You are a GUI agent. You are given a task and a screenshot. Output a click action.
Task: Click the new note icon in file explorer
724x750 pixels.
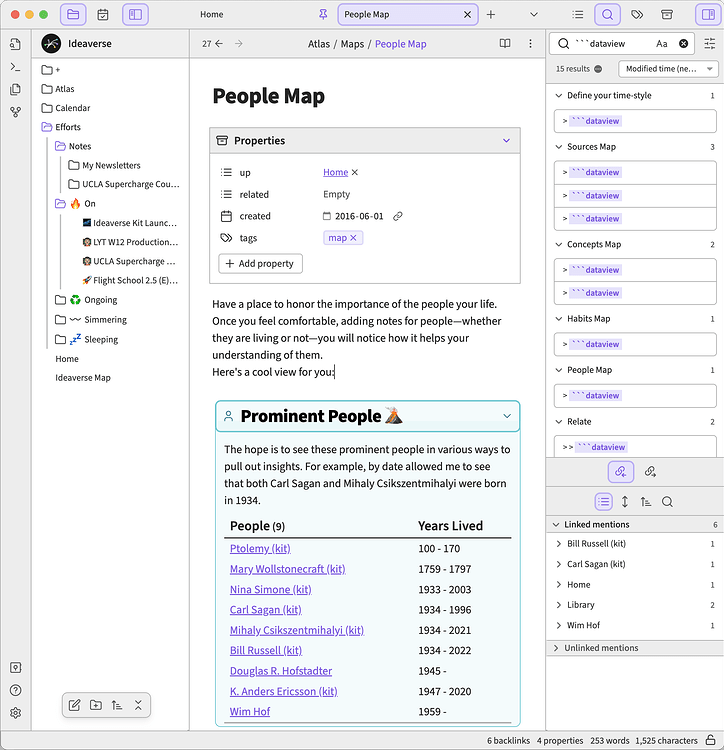coord(74,705)
